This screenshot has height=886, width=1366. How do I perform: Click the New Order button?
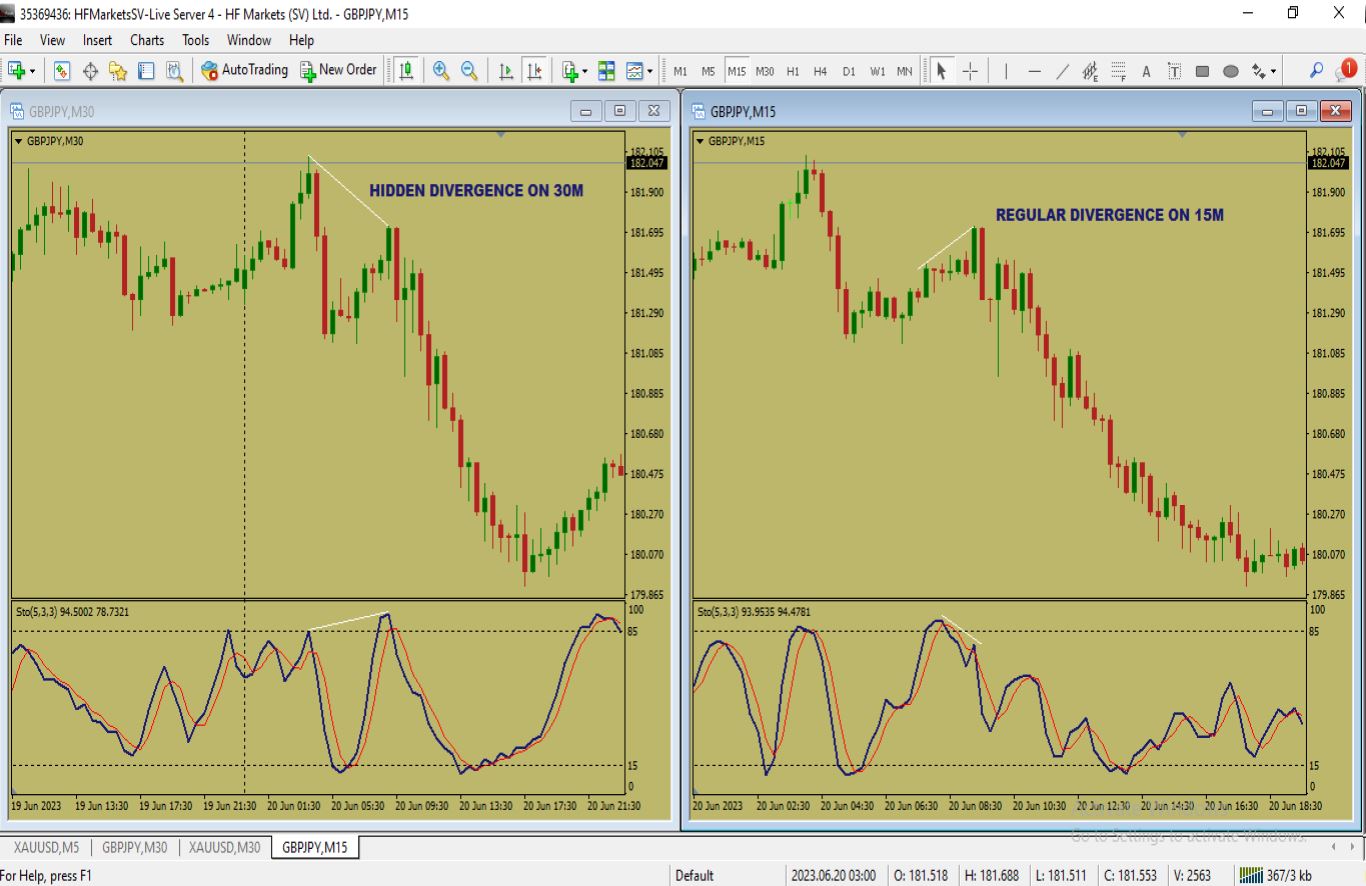[338, 70]
